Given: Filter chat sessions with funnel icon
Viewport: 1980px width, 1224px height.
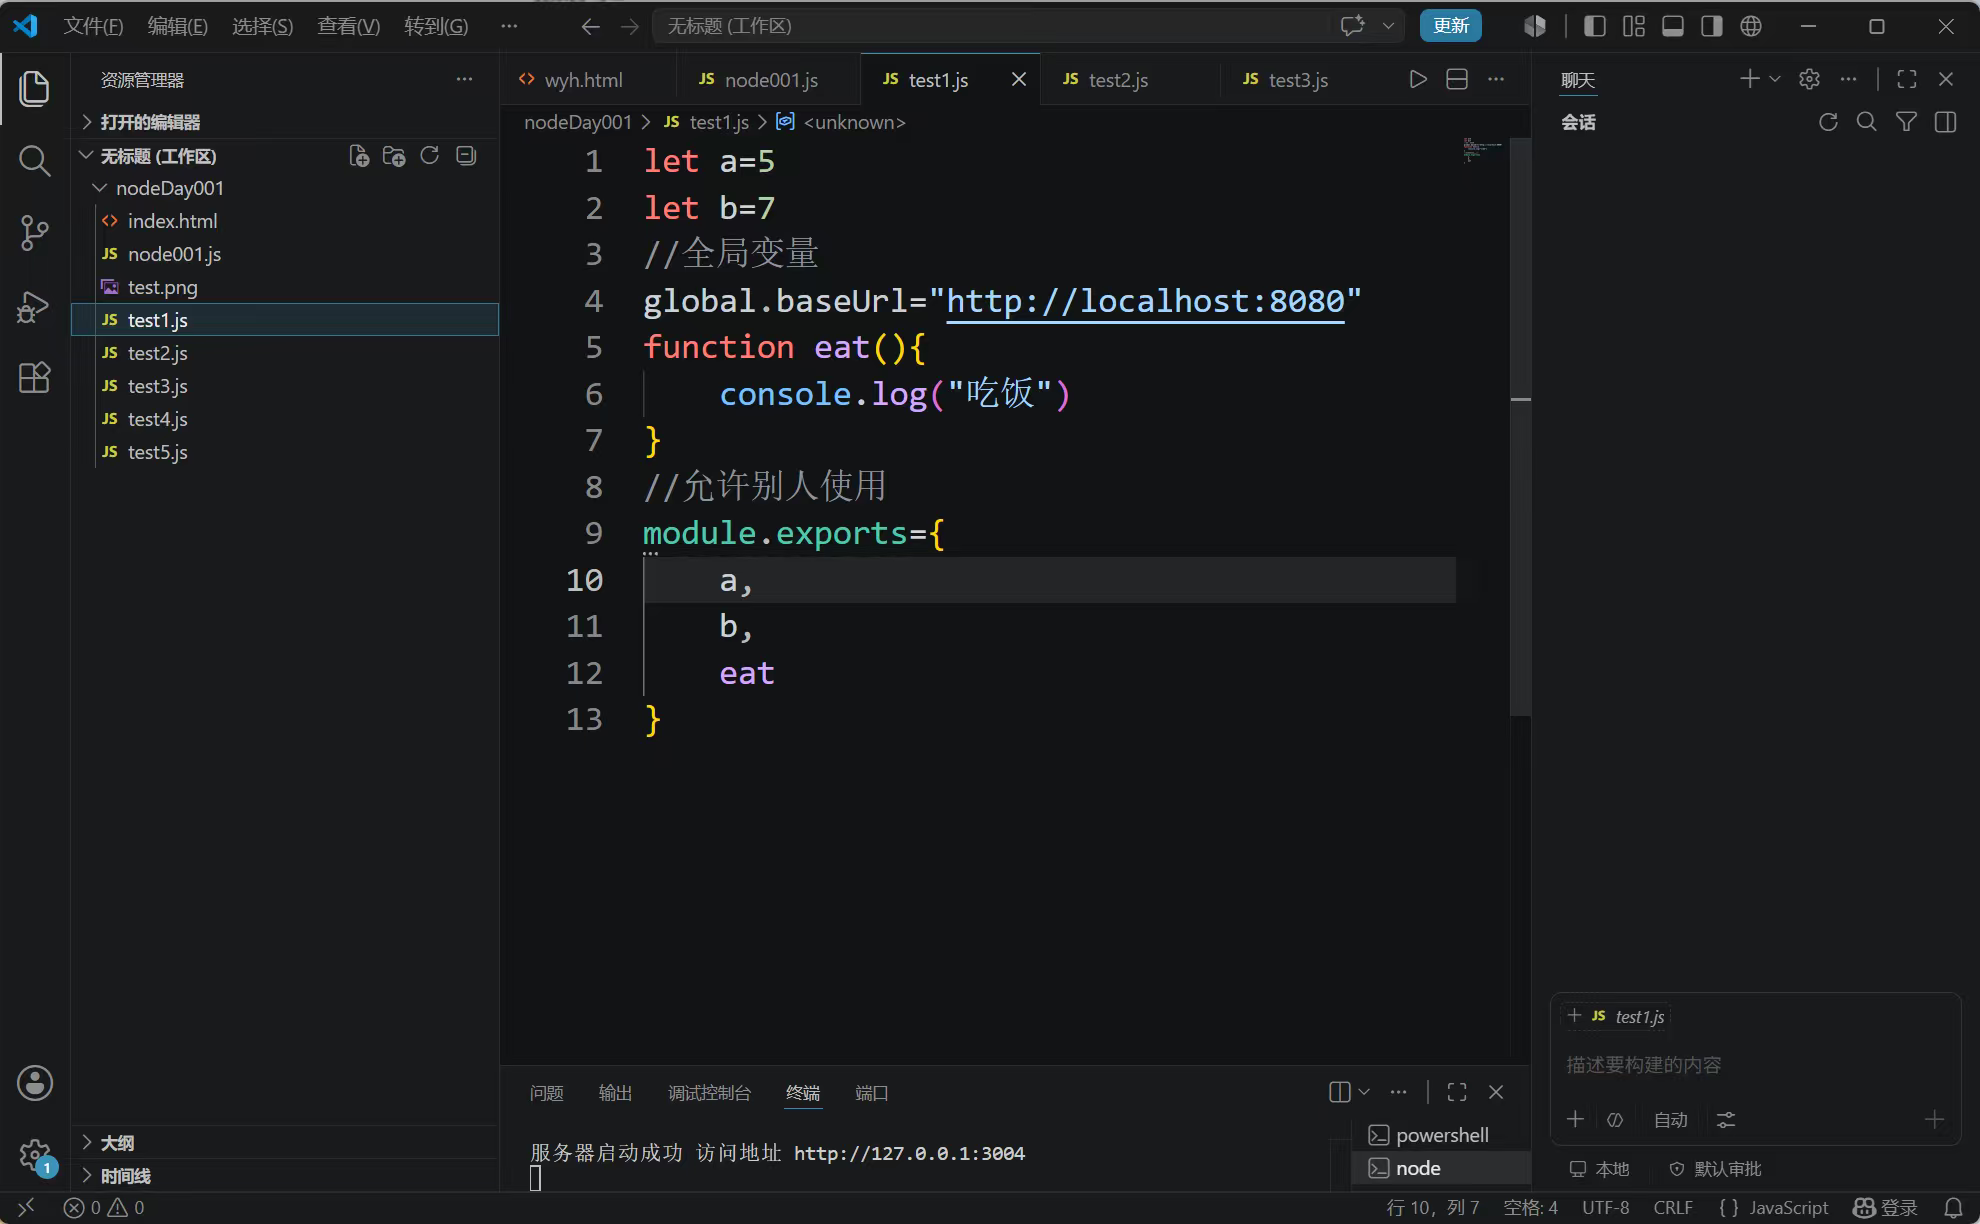Looking at the screenshot, I should pos(1907,122).
